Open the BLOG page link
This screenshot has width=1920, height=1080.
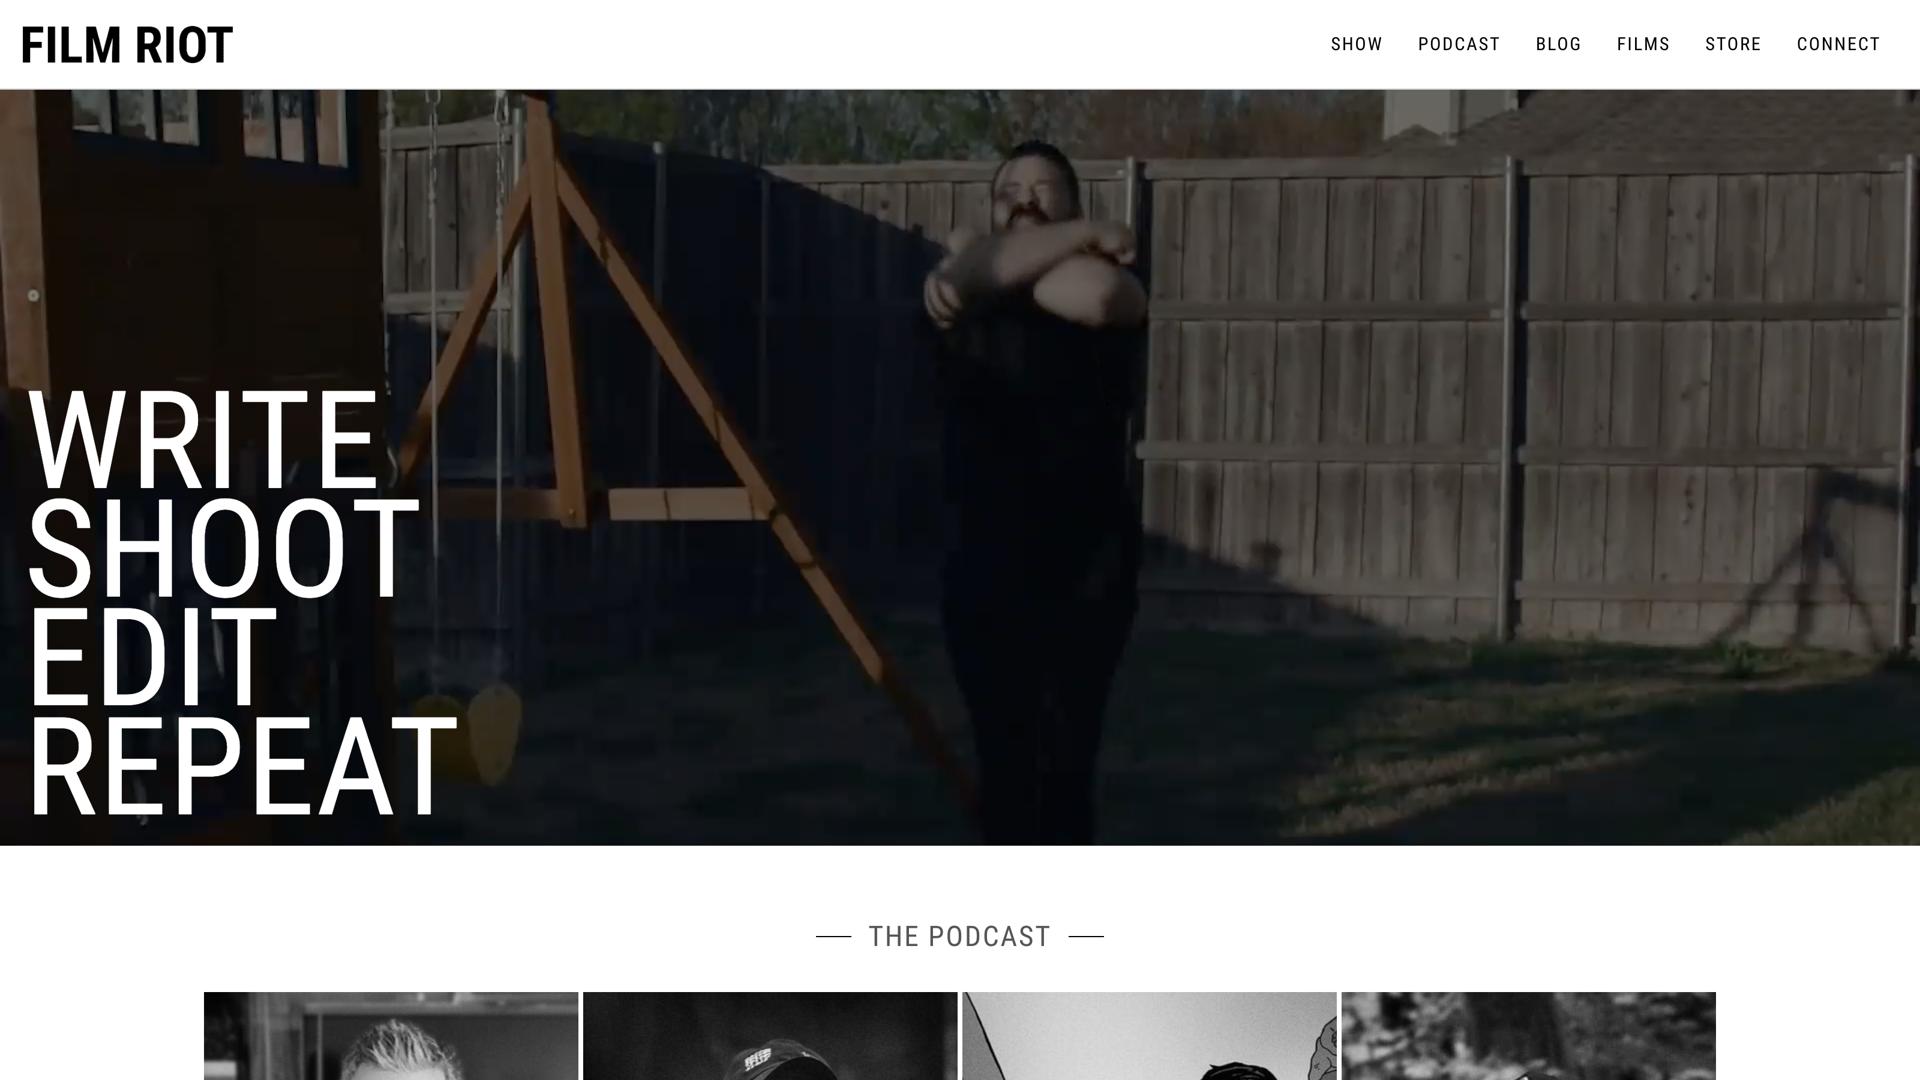(x=1558, y=44)
